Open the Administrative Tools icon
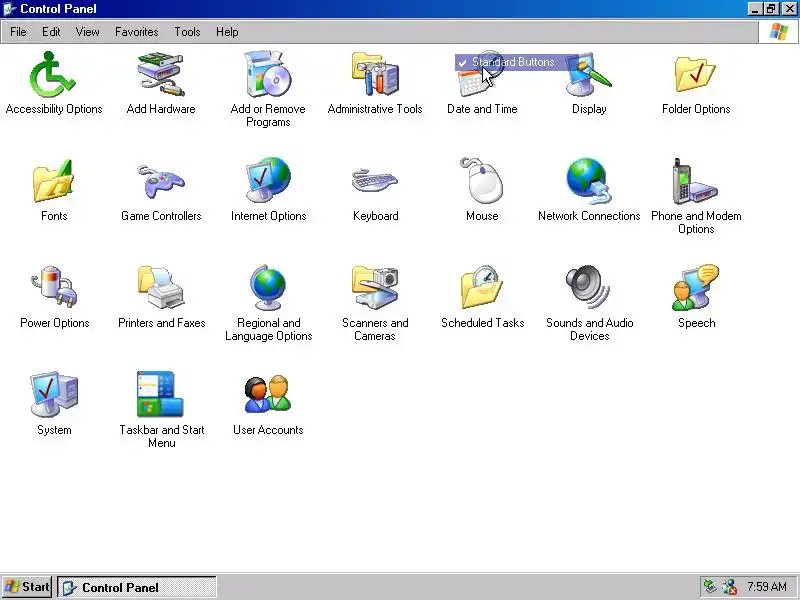The height and width of the screenshot is (600, 800). click(375, 74)
